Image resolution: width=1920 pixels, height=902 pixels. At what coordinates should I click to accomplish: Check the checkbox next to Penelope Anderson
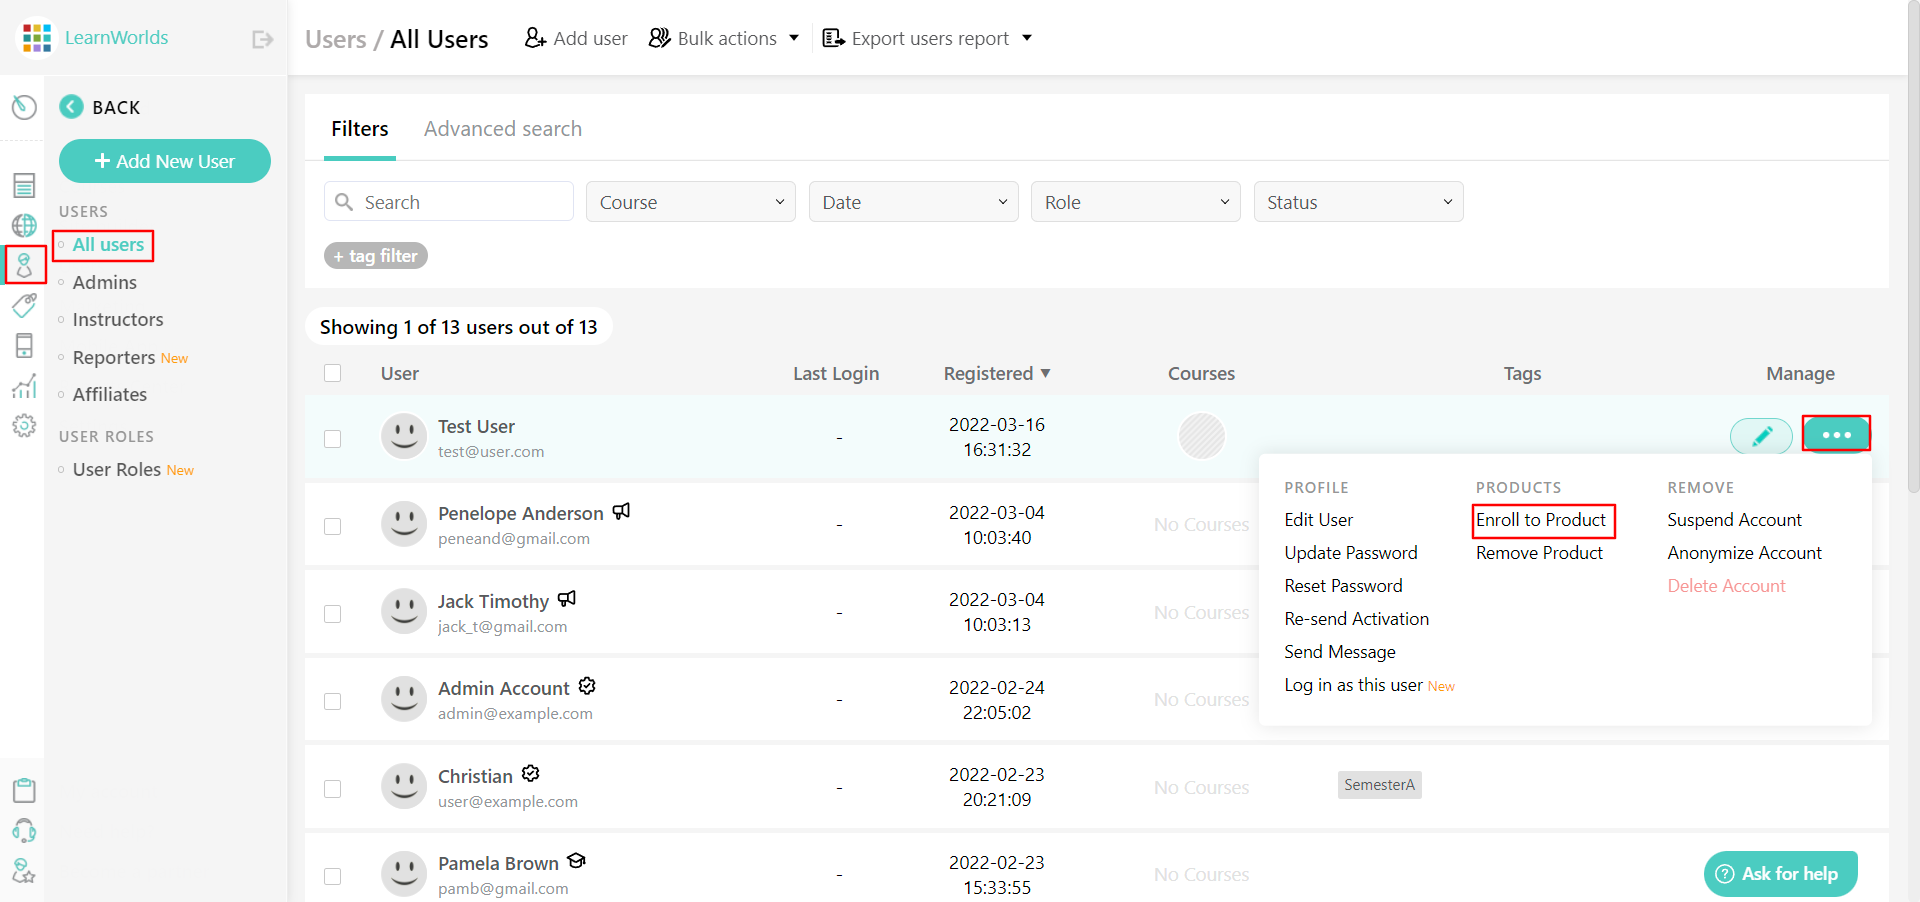tap(333, 526)
